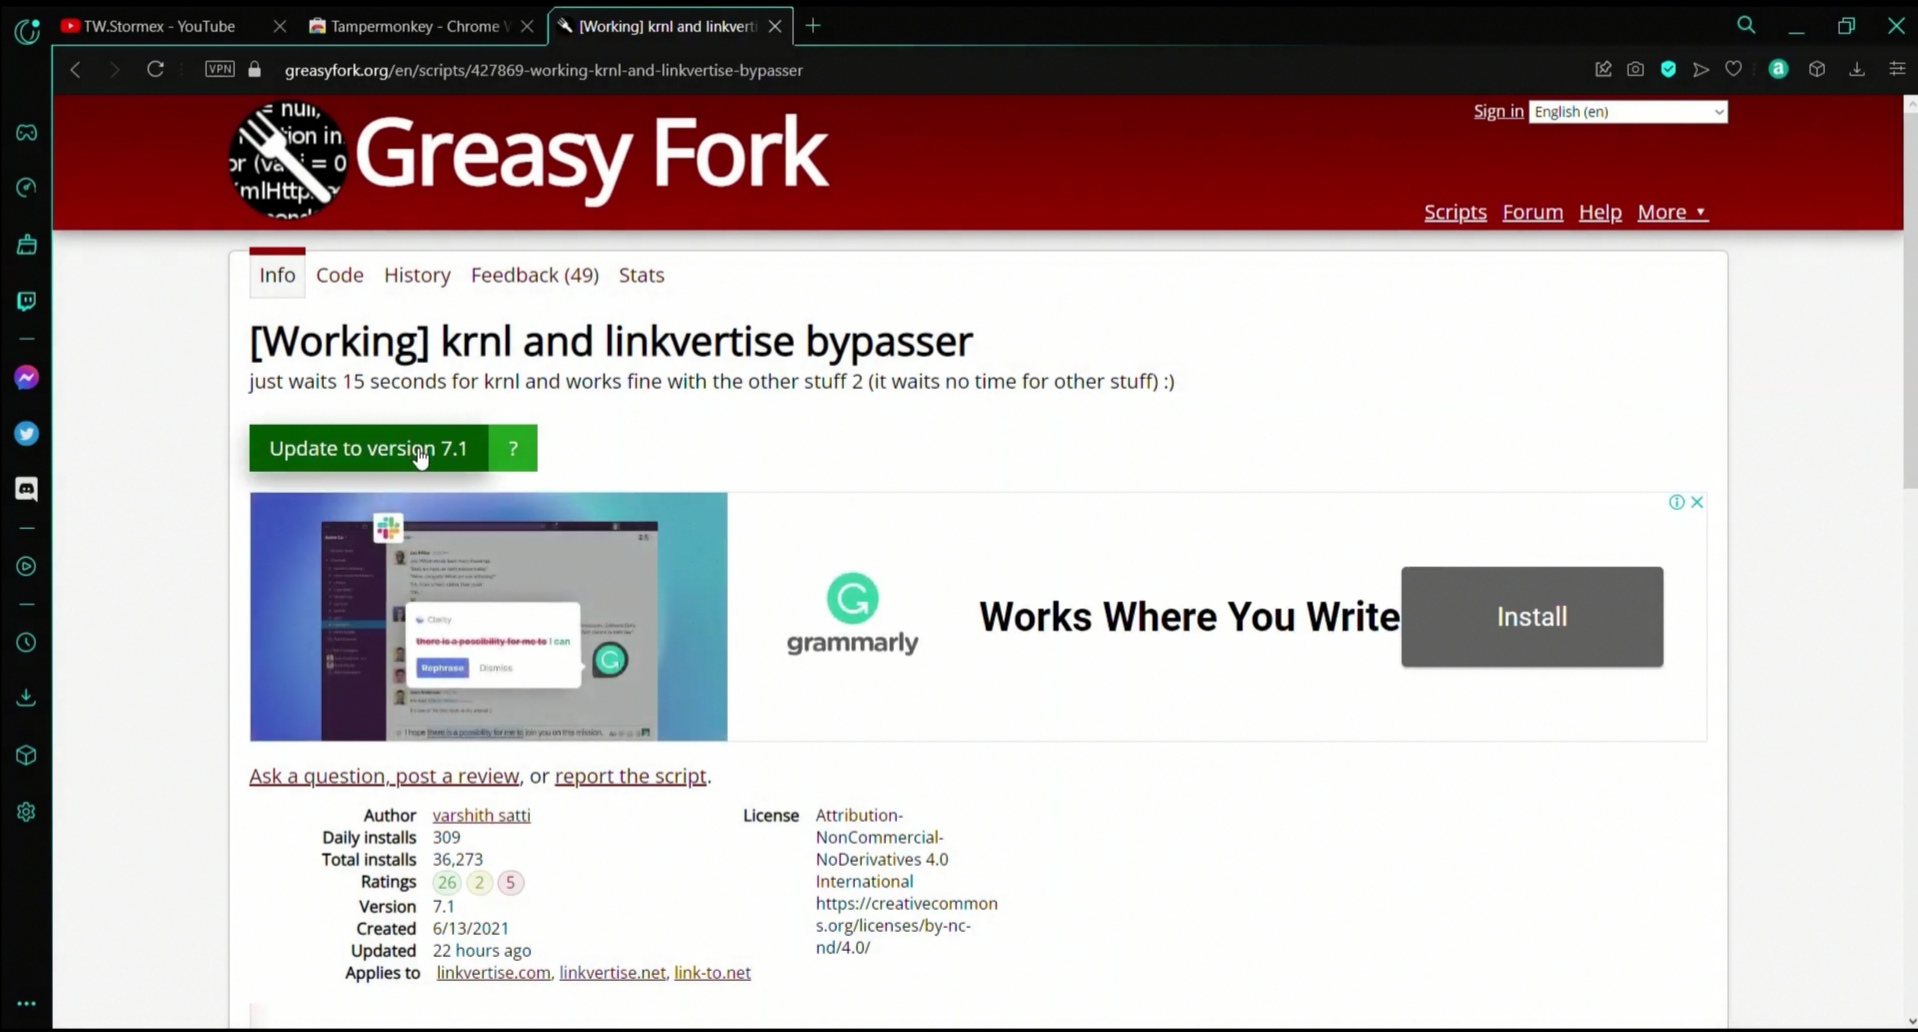Toggle the shield protection icon
This screenshot has width=1918, height=1032.
[x=1669, y=68]
